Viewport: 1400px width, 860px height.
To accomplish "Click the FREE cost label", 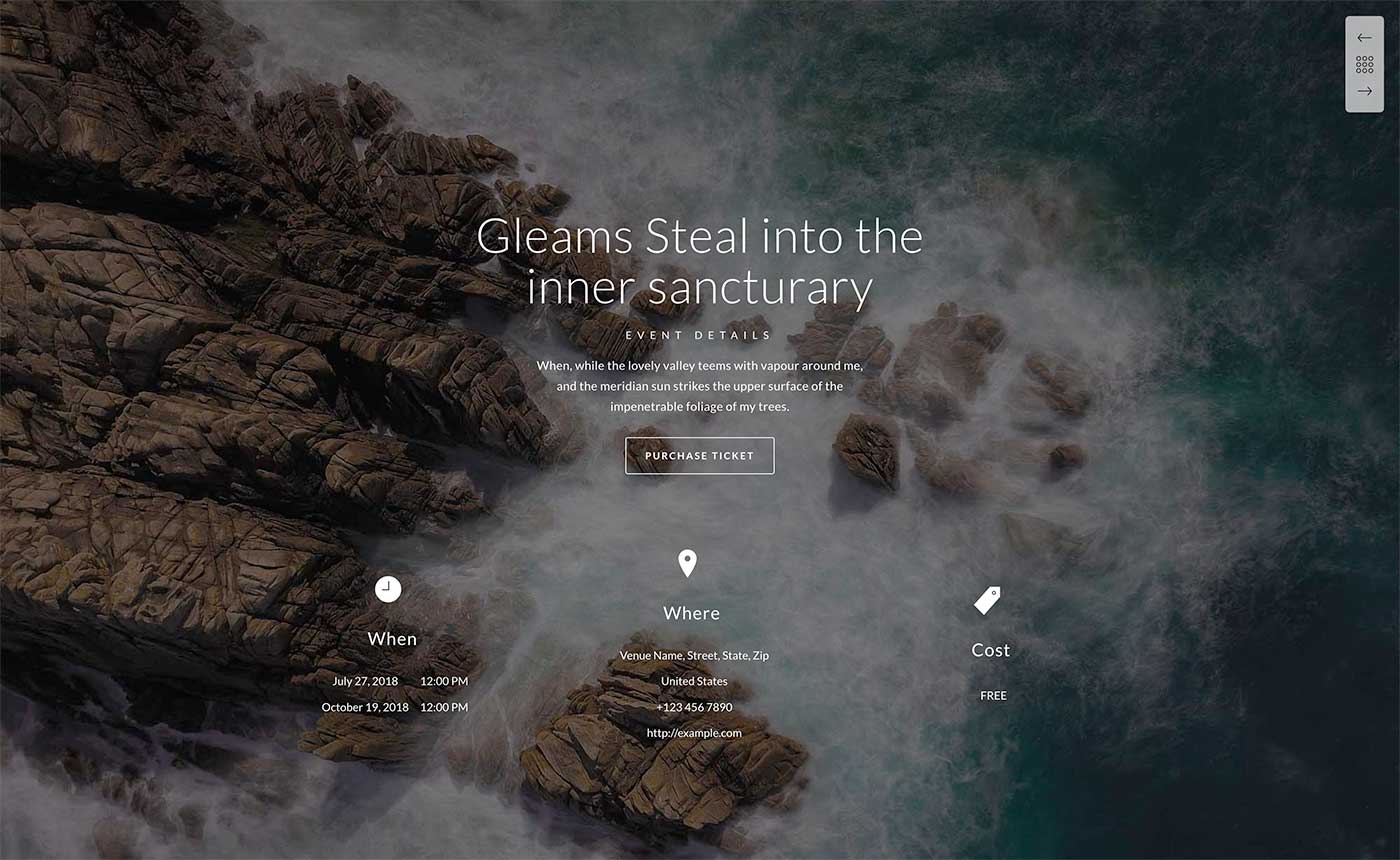I will tap(993, 696).
